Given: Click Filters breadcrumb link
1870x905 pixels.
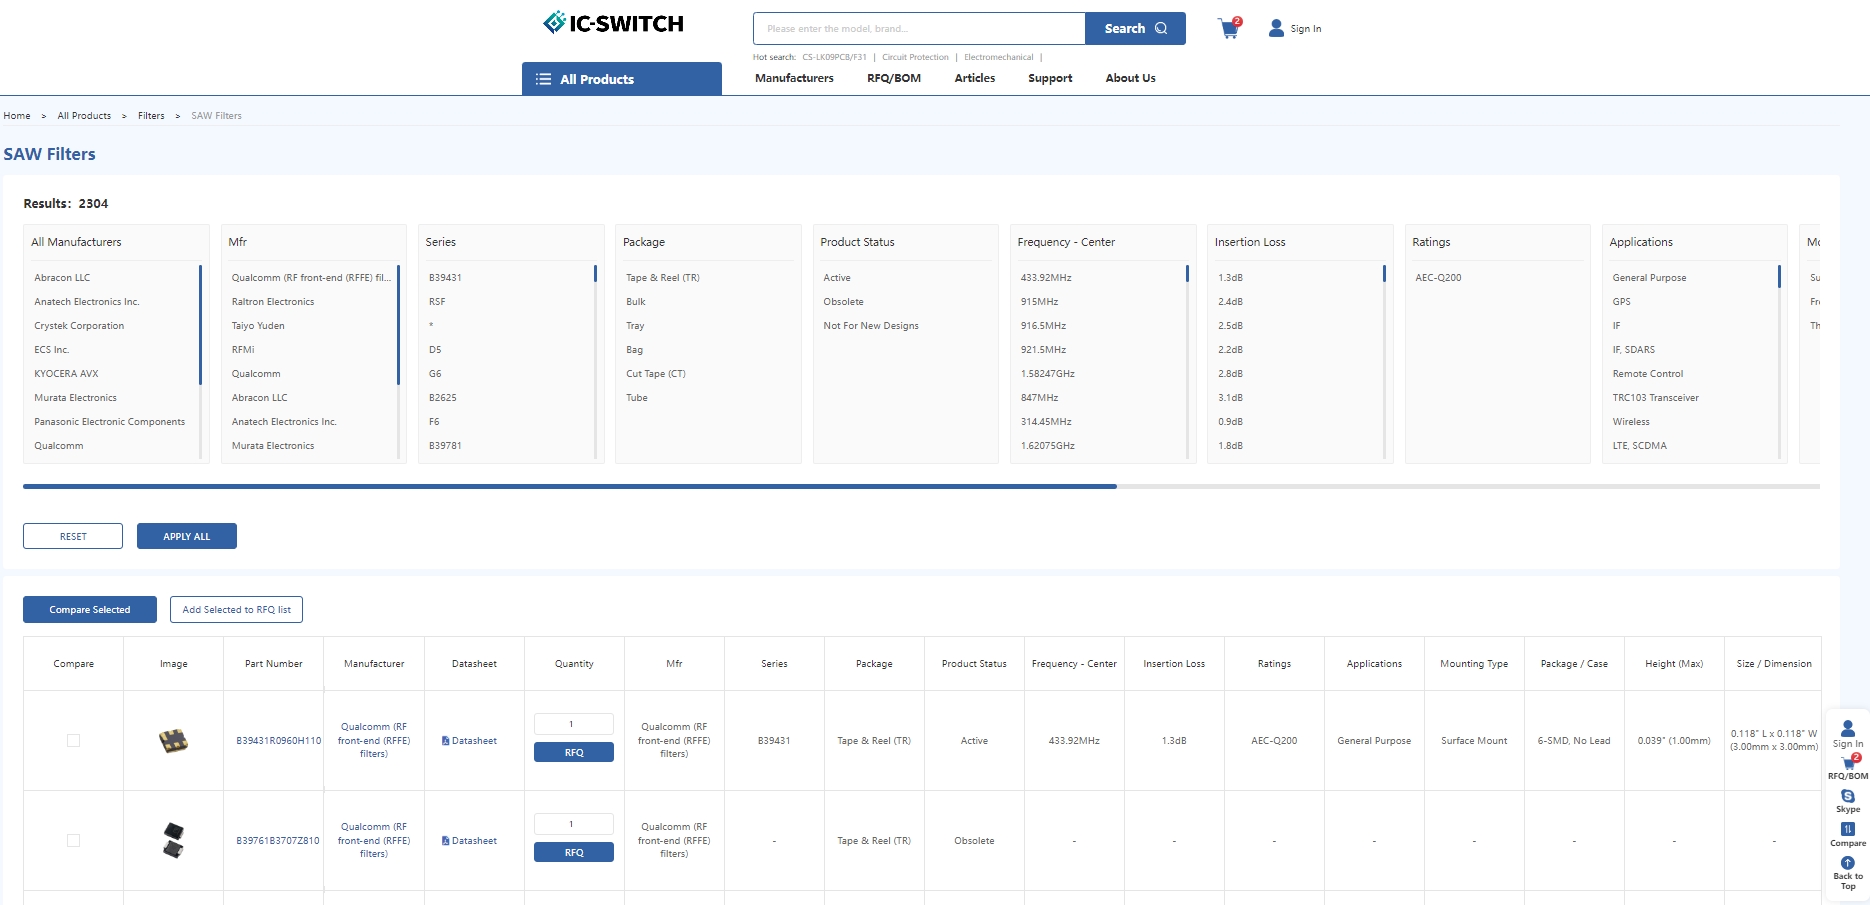Looking at the screenshot, I should pyautogui.click(x=151, y=116).
